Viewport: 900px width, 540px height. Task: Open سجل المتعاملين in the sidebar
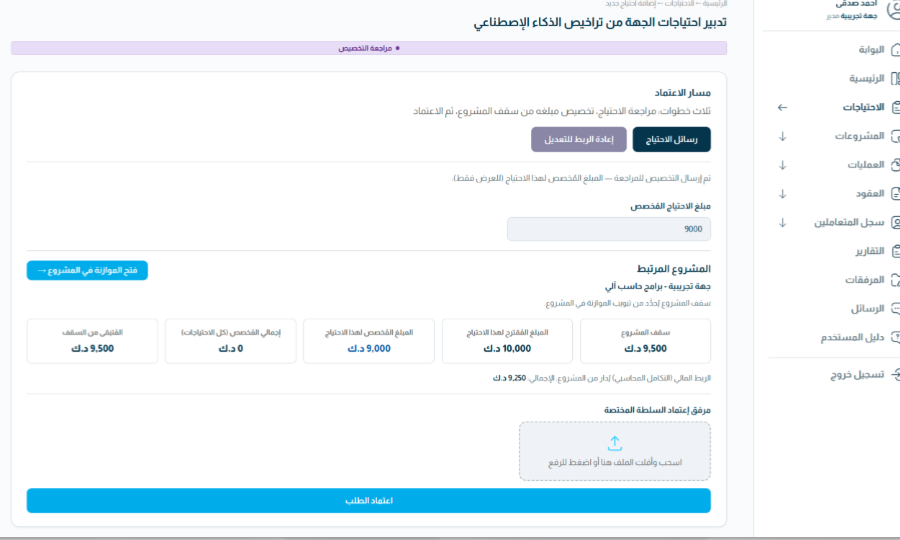pos(849,222)
